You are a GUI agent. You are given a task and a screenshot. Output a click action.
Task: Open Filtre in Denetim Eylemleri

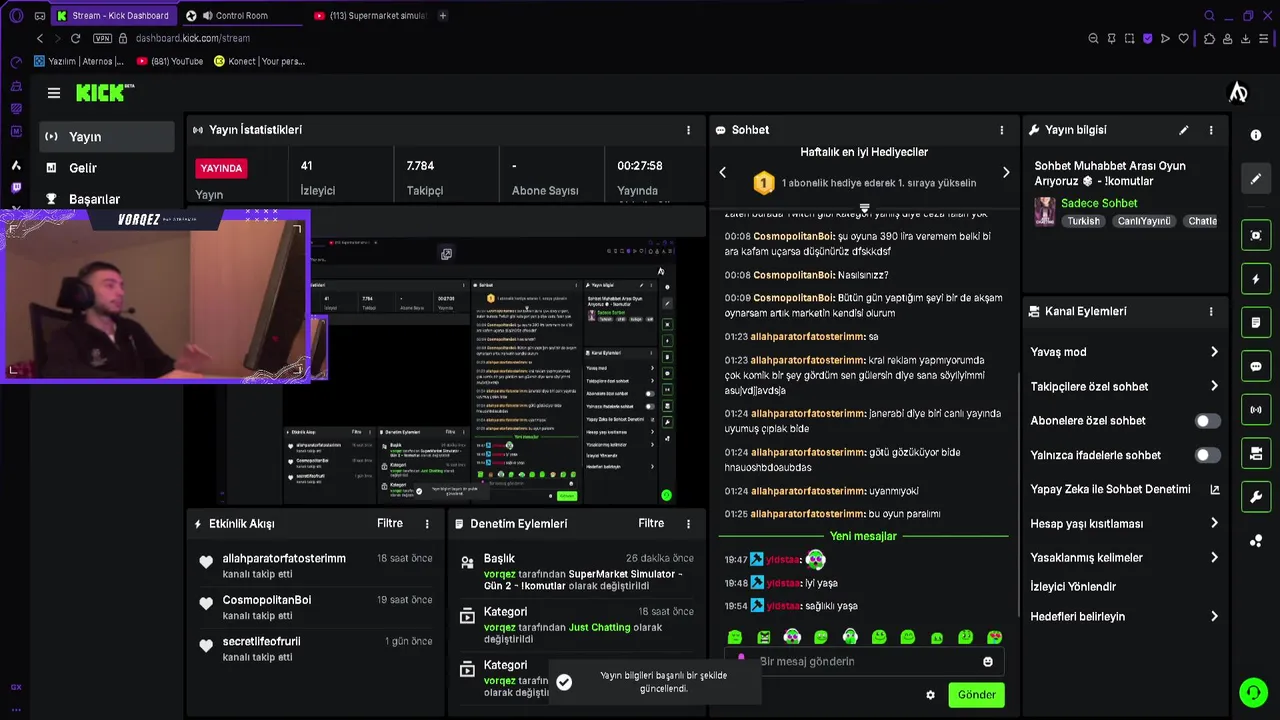651,523
